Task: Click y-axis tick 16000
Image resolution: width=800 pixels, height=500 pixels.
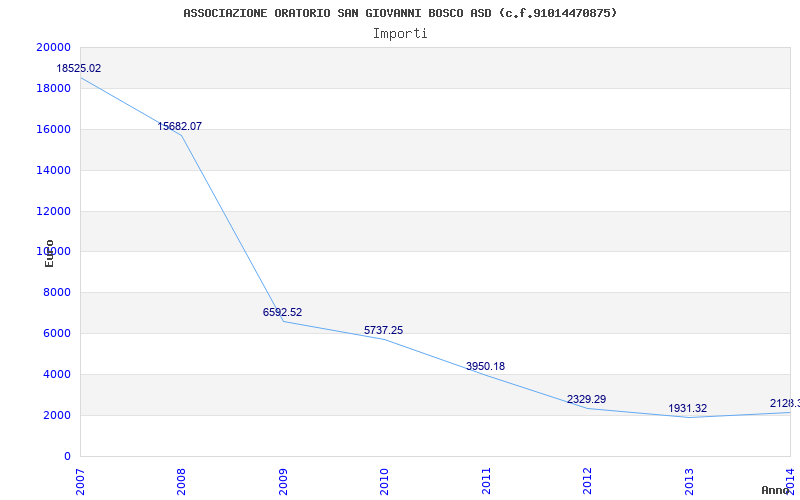Action: pos(53,130)
